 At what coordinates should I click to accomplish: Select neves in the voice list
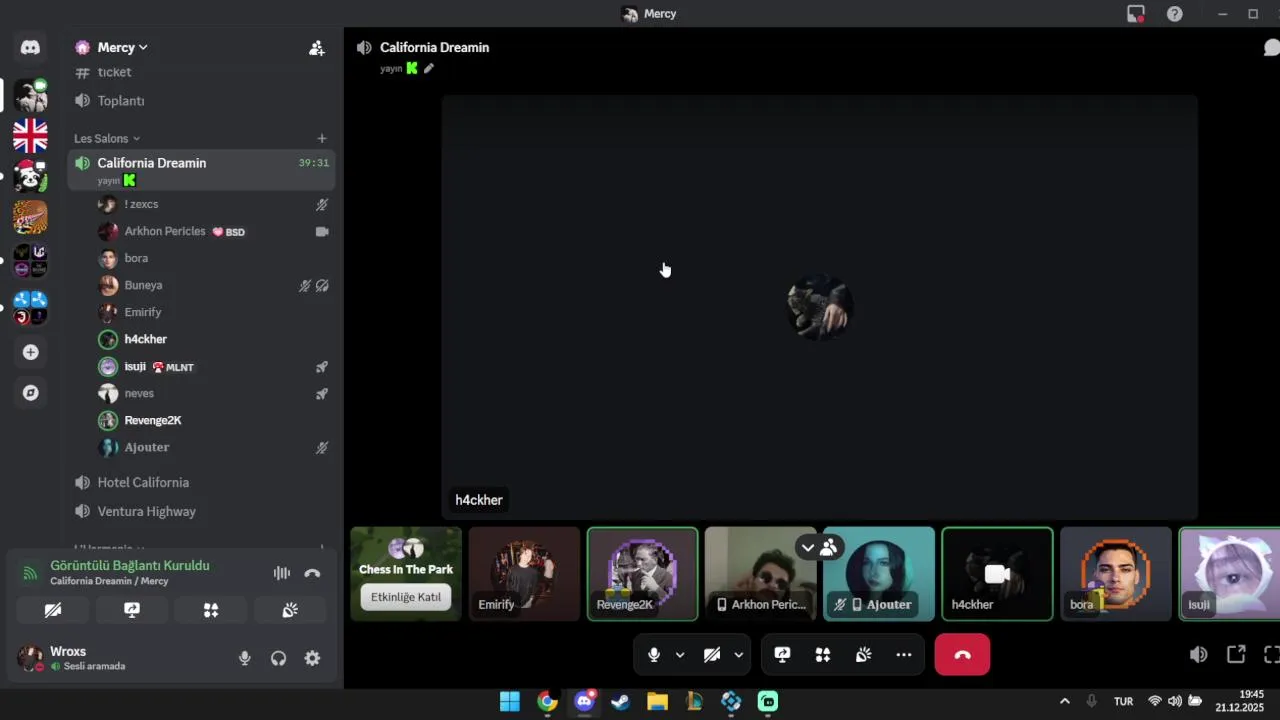click(x=214, y=393)
